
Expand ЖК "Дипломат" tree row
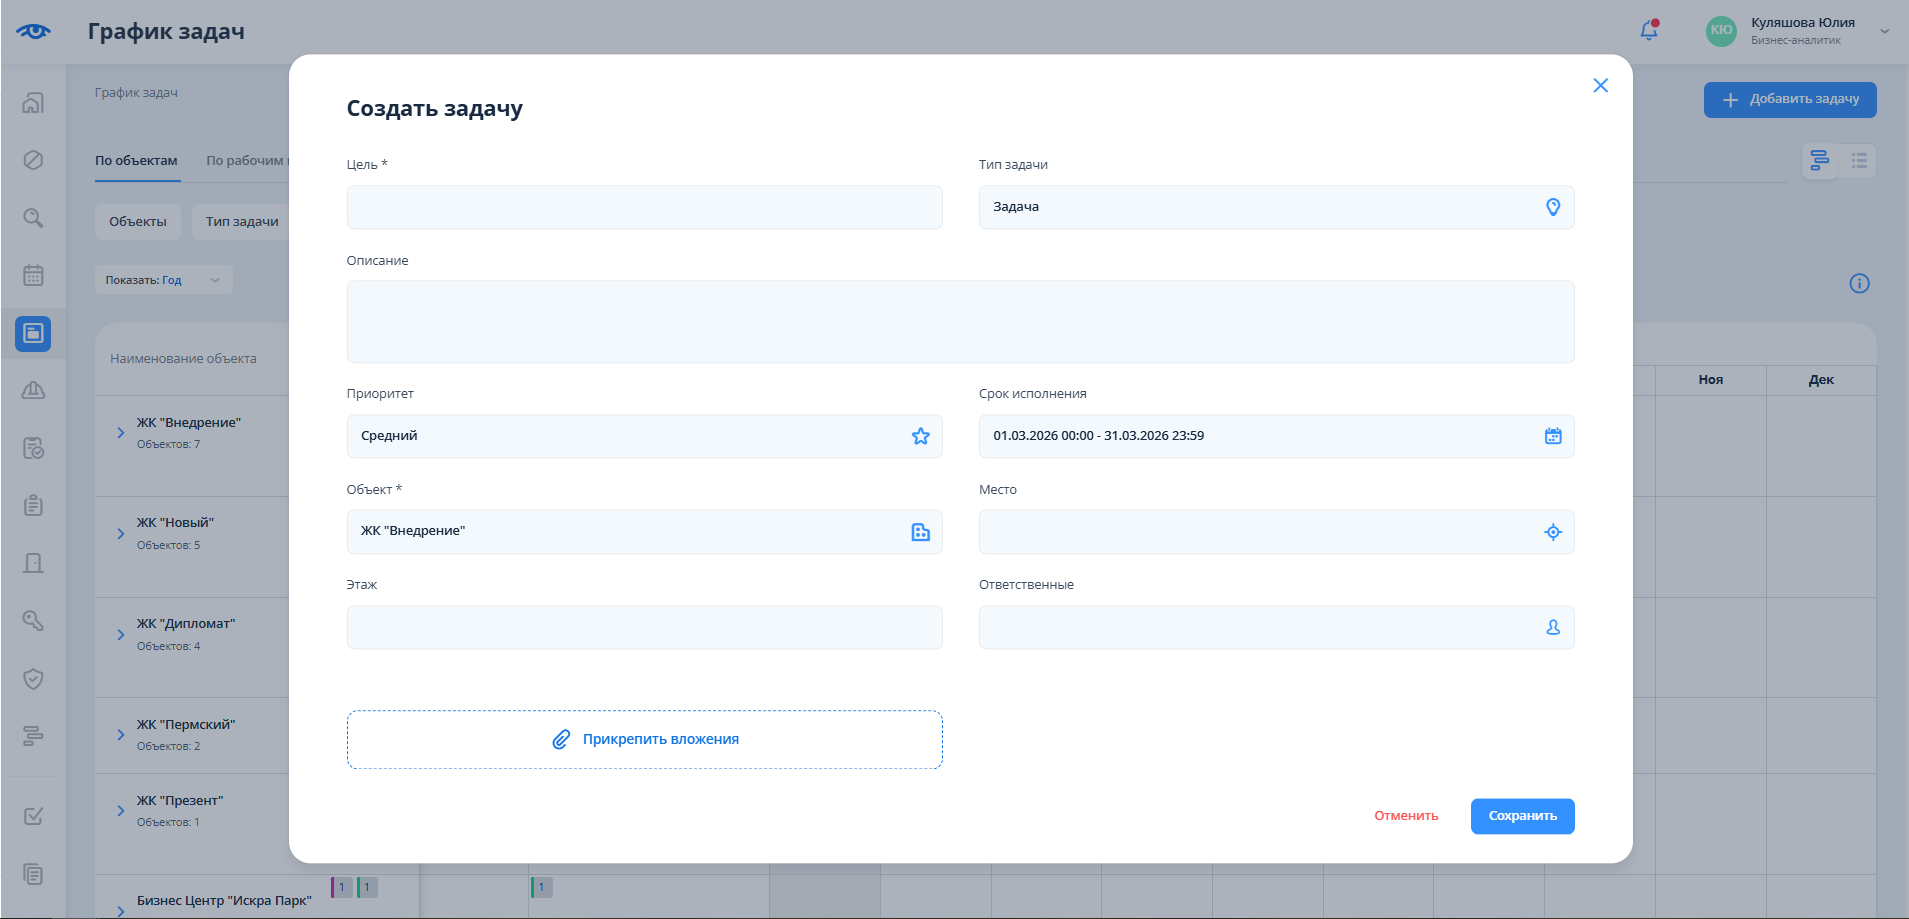coord(121,635)
